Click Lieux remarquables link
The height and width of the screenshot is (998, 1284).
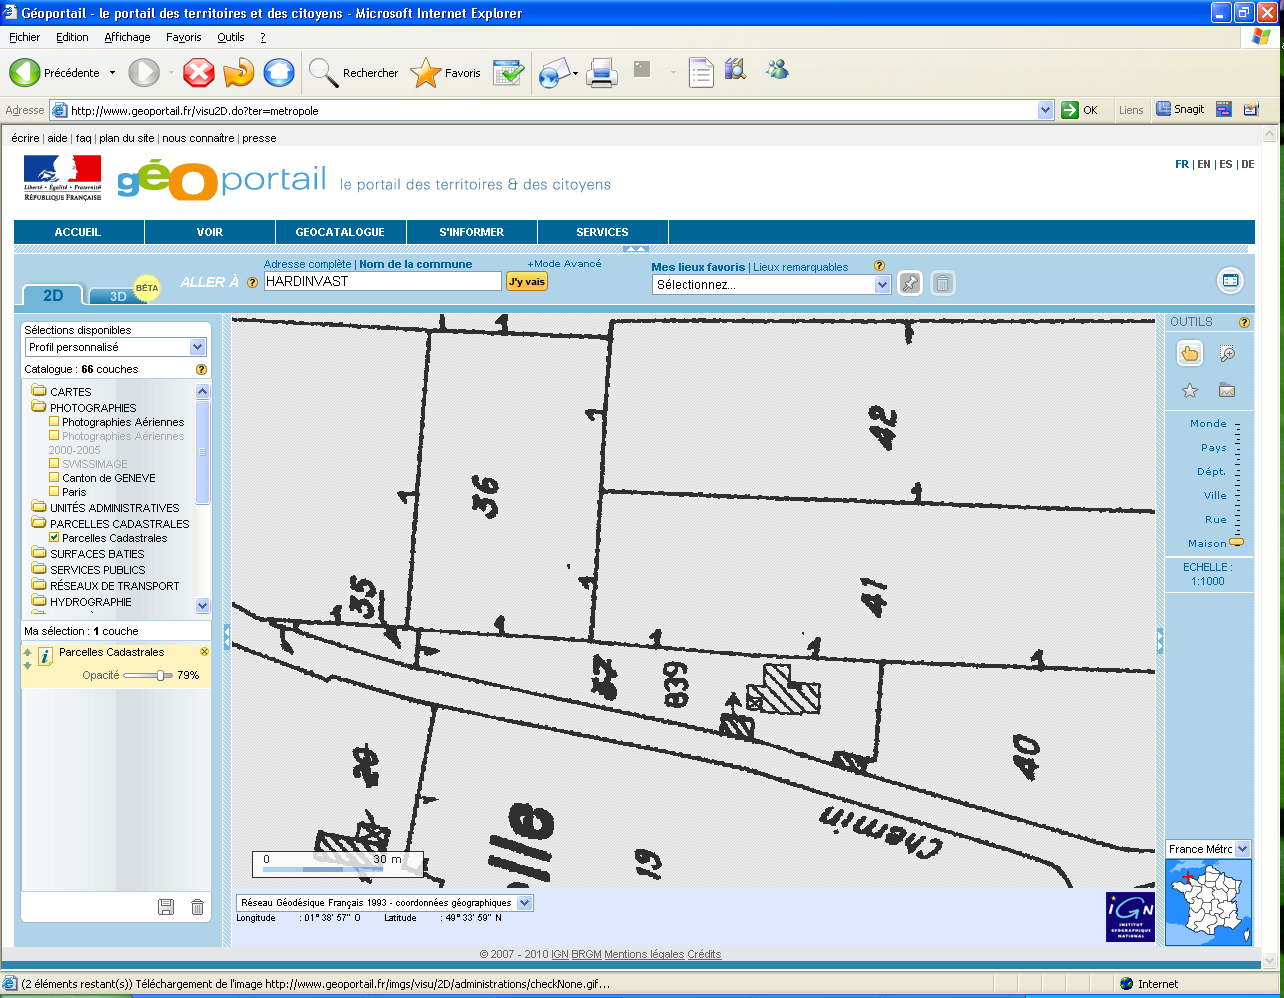800,267
